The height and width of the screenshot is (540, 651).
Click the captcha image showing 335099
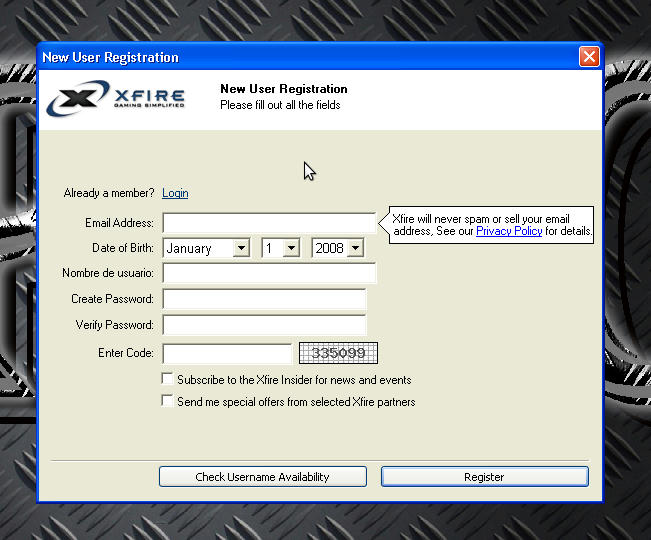(x=338, y=353)
